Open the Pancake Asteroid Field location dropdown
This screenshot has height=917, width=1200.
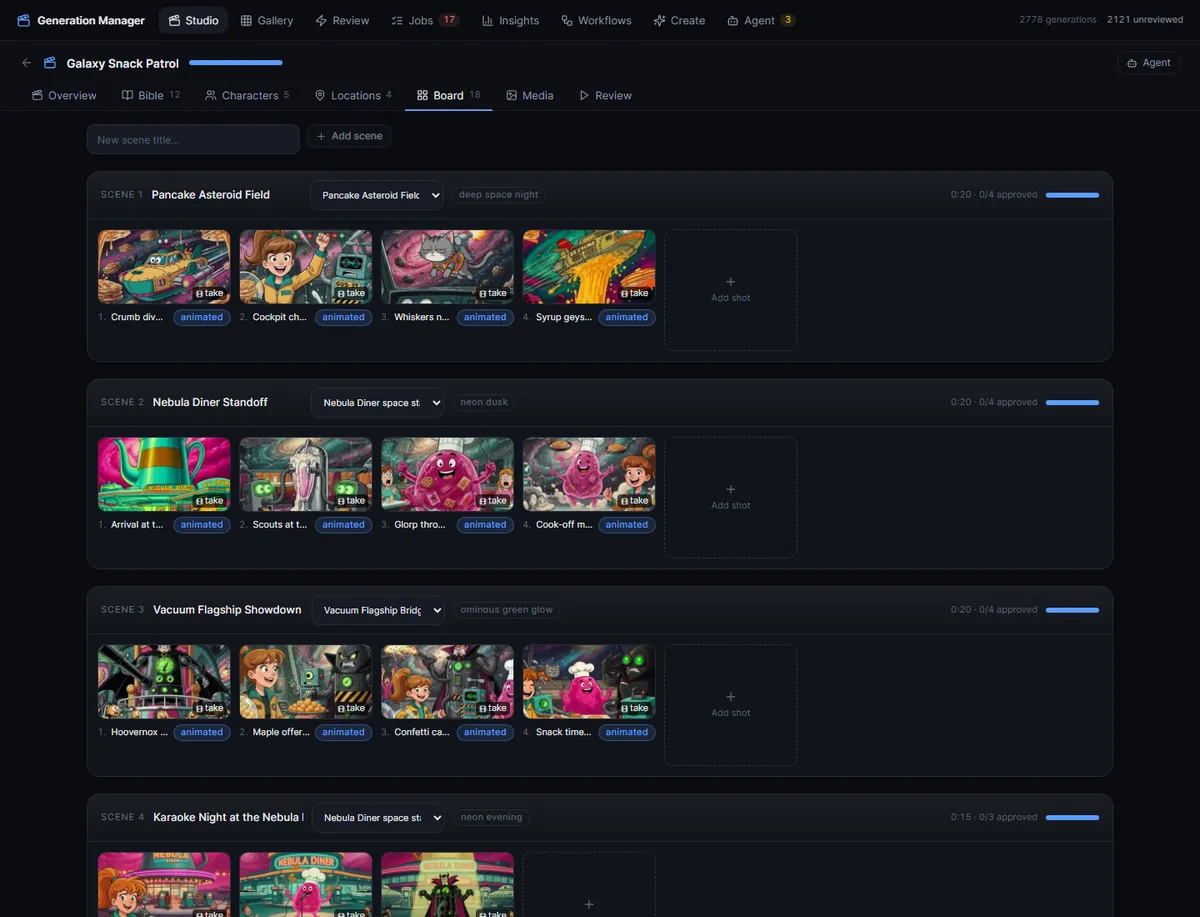[x=376, y=195]
